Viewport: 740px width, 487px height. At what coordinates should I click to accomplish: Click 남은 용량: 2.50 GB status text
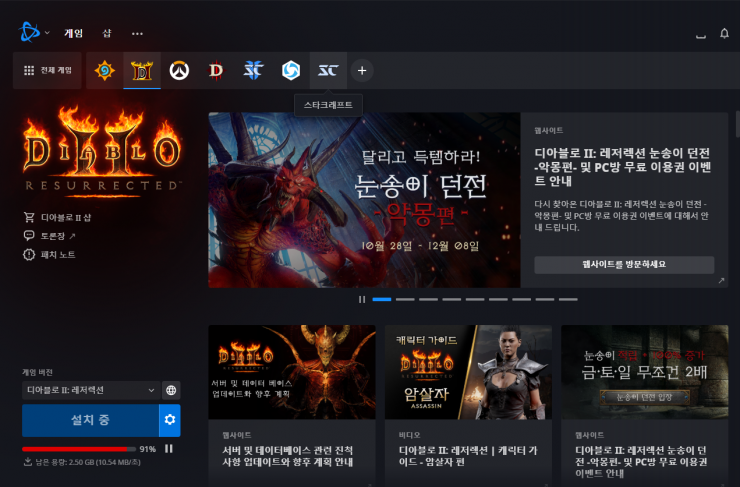[88, 462]
